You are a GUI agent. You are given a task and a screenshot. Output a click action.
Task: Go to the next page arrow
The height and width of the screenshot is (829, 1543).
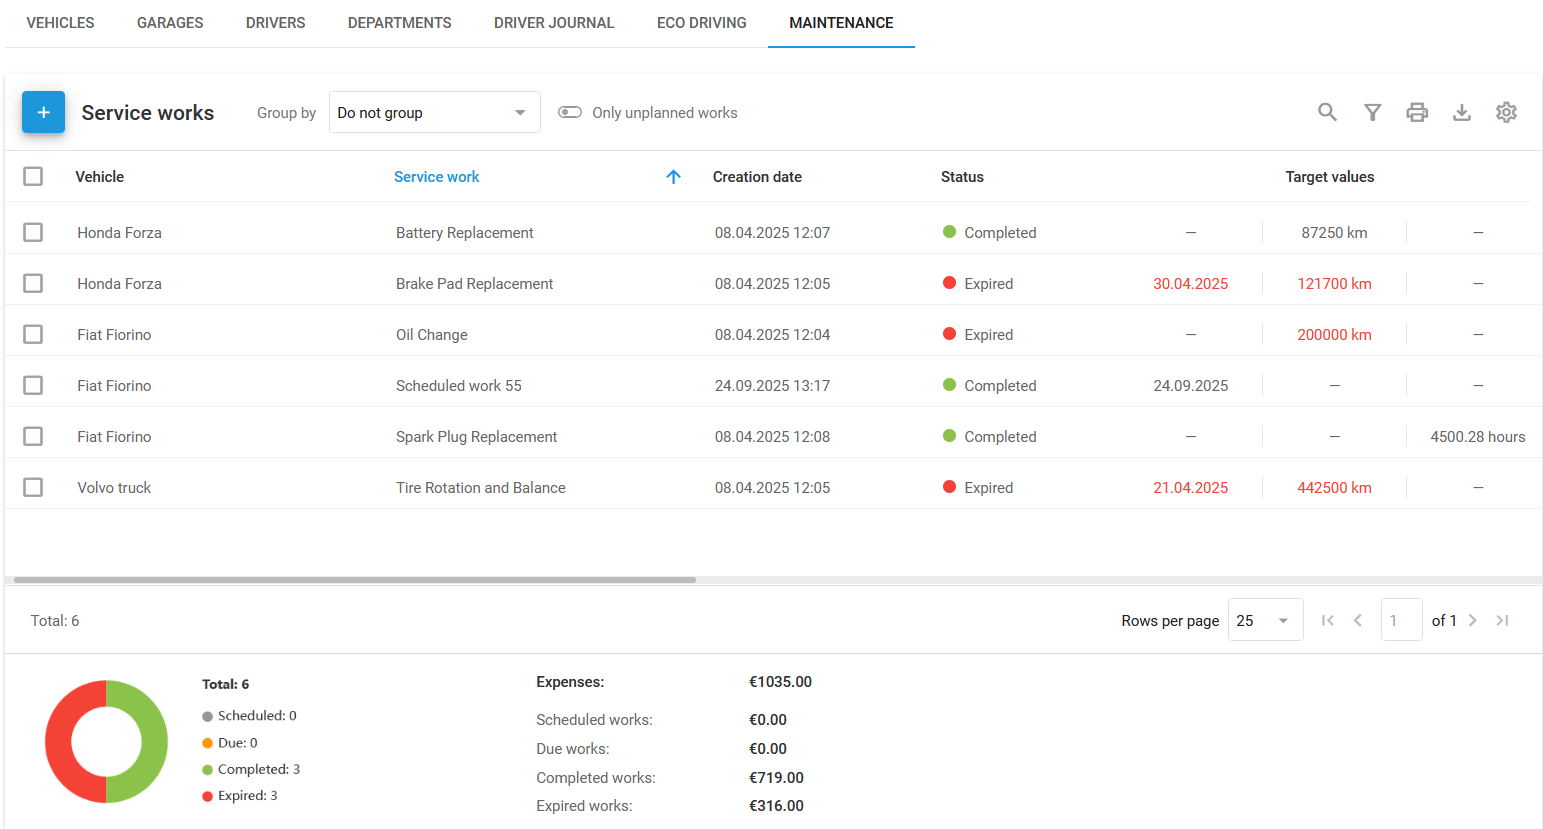tap(1472, 620)
